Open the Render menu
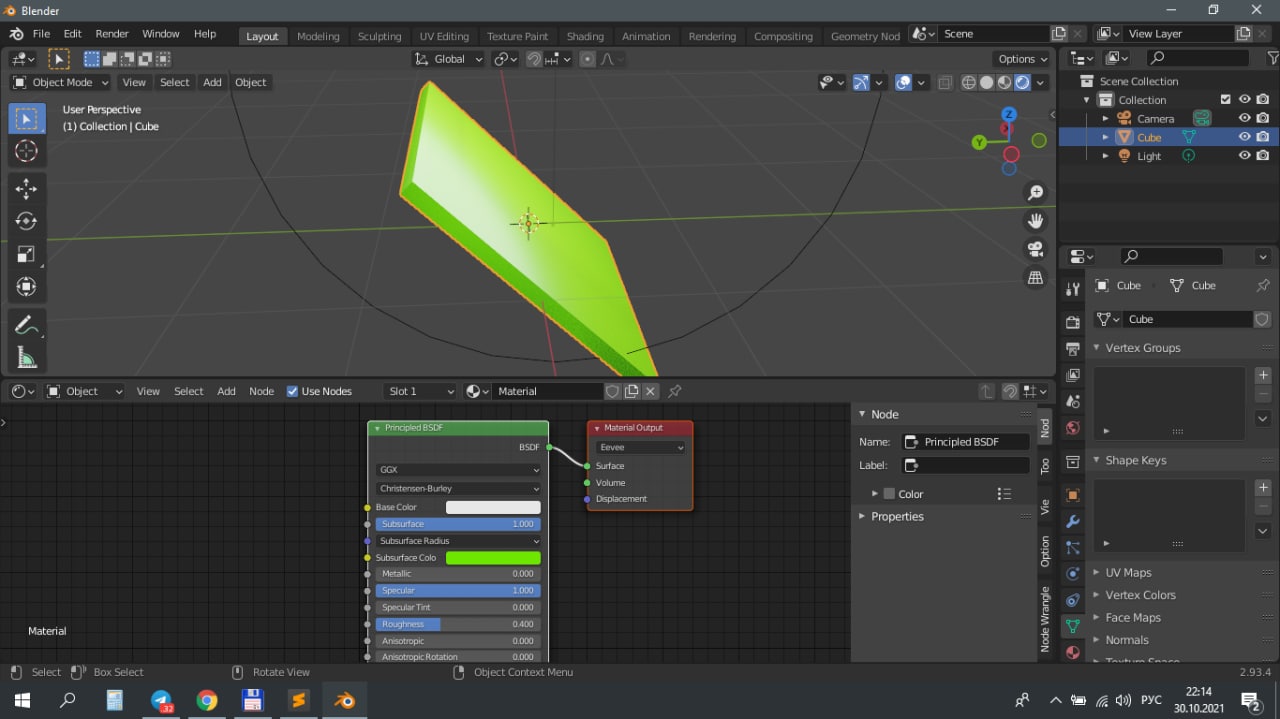Image resolution: width=1280 pixels, height=719 pixels. point(112,34)
